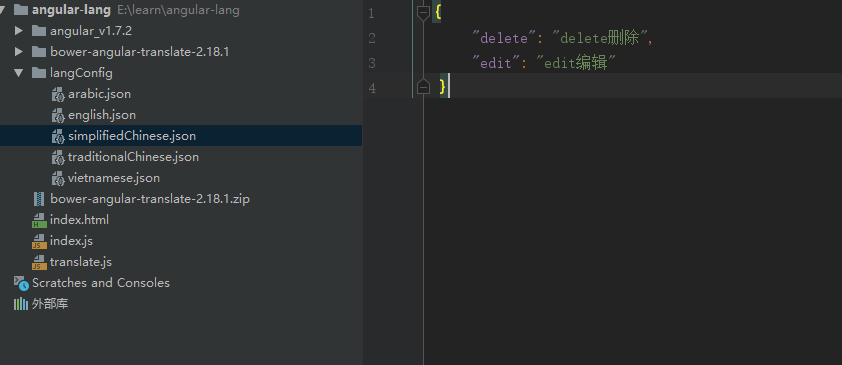Viewport: 842px width, 365px height.
Task: Click the traditionalChinese.json file icon
Action: 58,157
